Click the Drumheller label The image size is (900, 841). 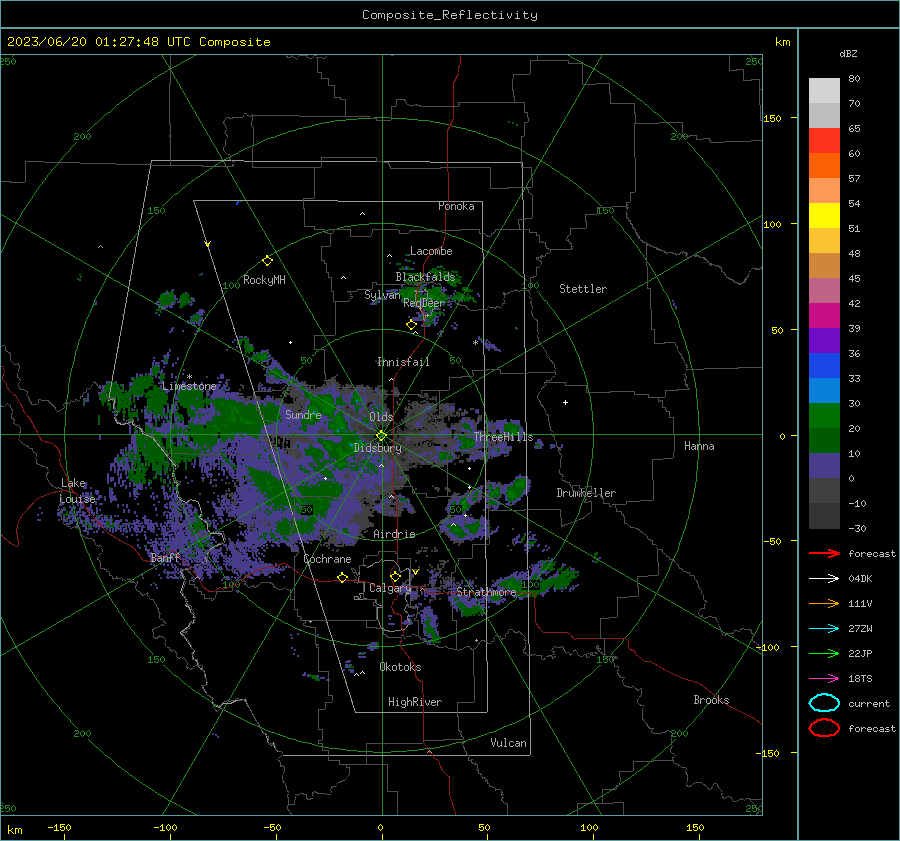click(586, 493)
